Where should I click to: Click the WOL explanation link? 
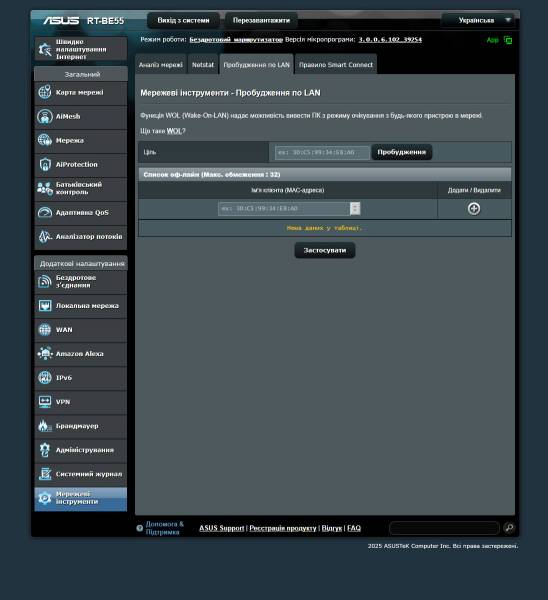point(174,131)
